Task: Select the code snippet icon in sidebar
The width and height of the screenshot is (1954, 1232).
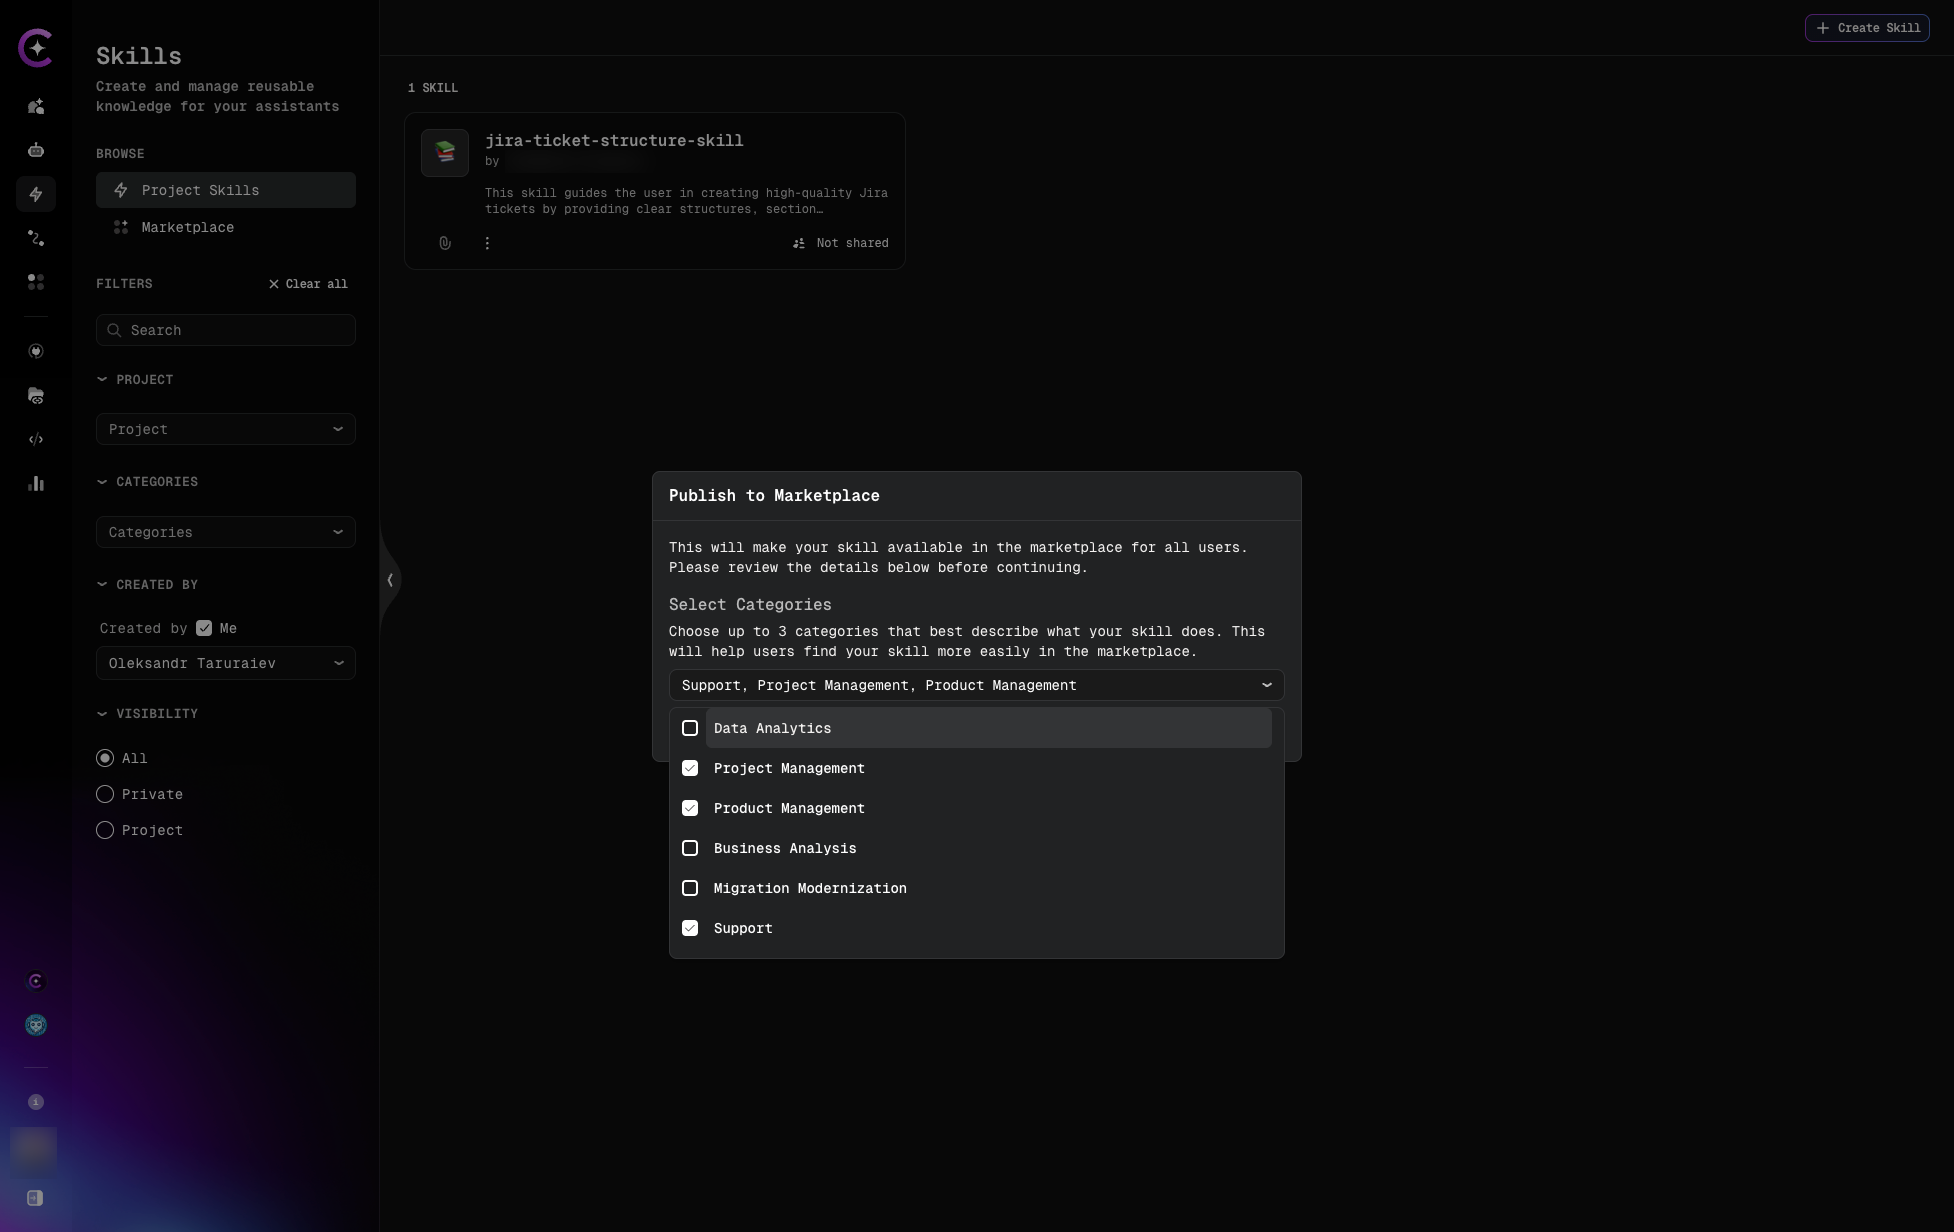Action: [36, 439]
